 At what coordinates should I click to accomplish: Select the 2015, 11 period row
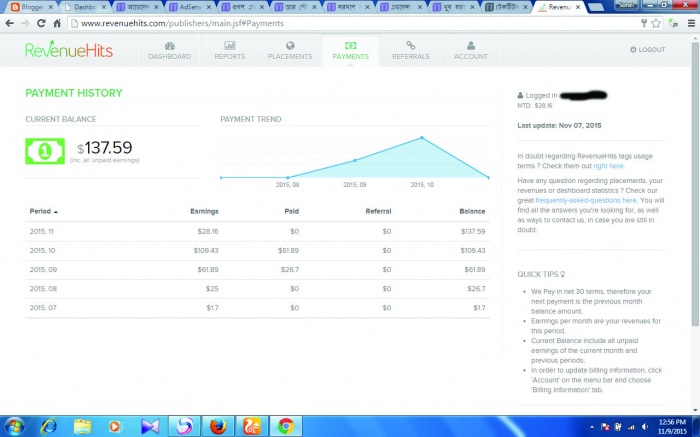[x=257, y=231]
